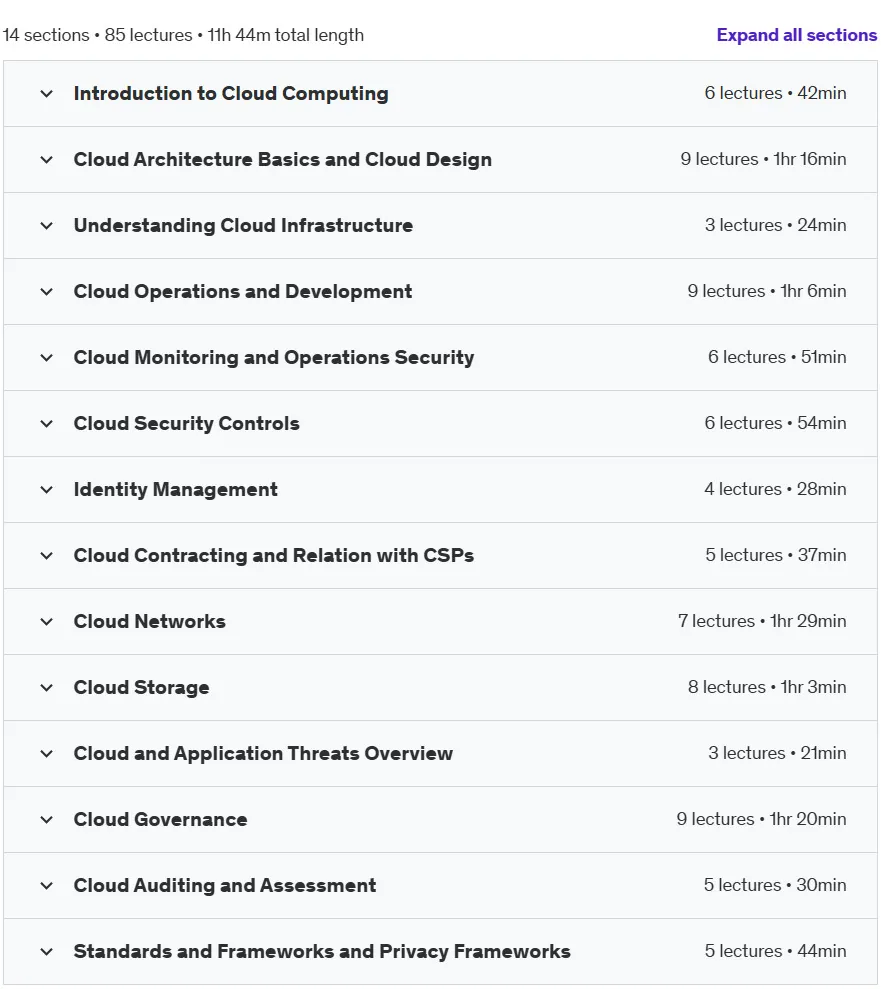Select the Cloud Networks section title
The height and width of the screenshot is (989, 881).
click(x=149, y=621)
